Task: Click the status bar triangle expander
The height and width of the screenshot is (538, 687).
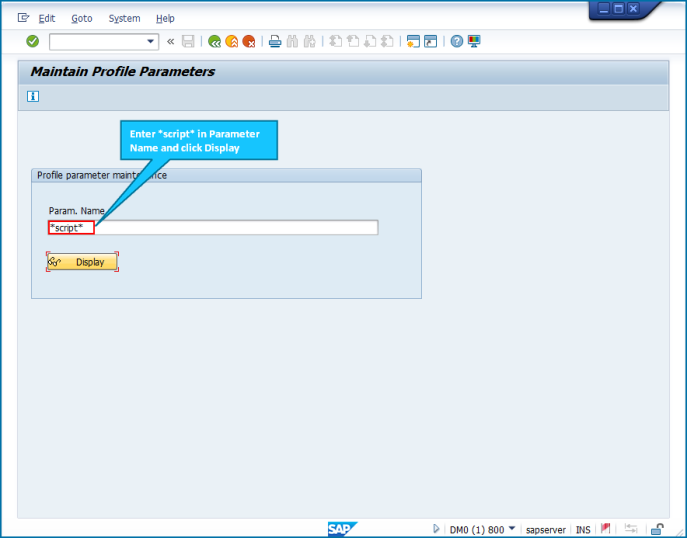Action: point(436,529)
